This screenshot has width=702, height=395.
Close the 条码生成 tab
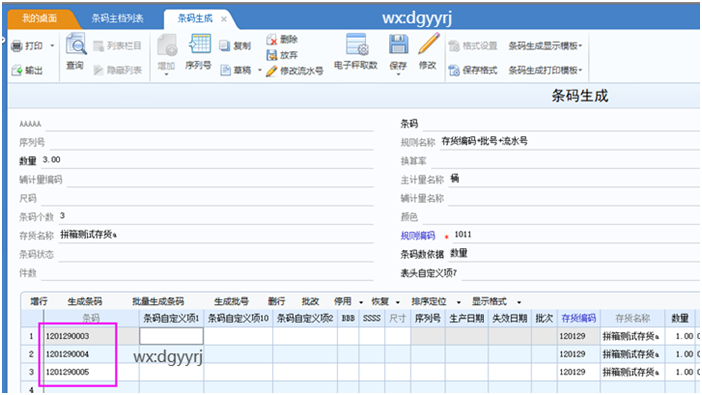[x=223, y=19]
